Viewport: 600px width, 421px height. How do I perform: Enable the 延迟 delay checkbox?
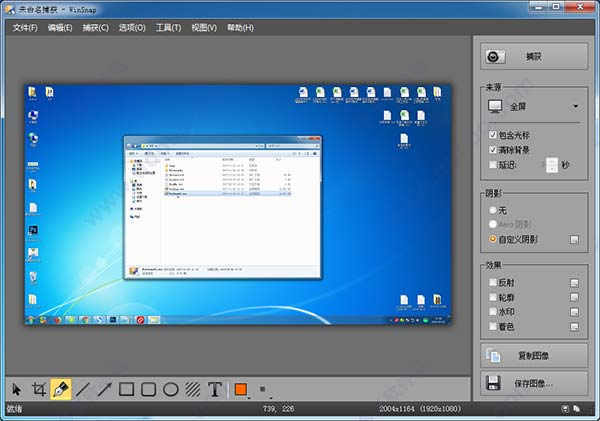pyautogui.click(x=493, y=165)
